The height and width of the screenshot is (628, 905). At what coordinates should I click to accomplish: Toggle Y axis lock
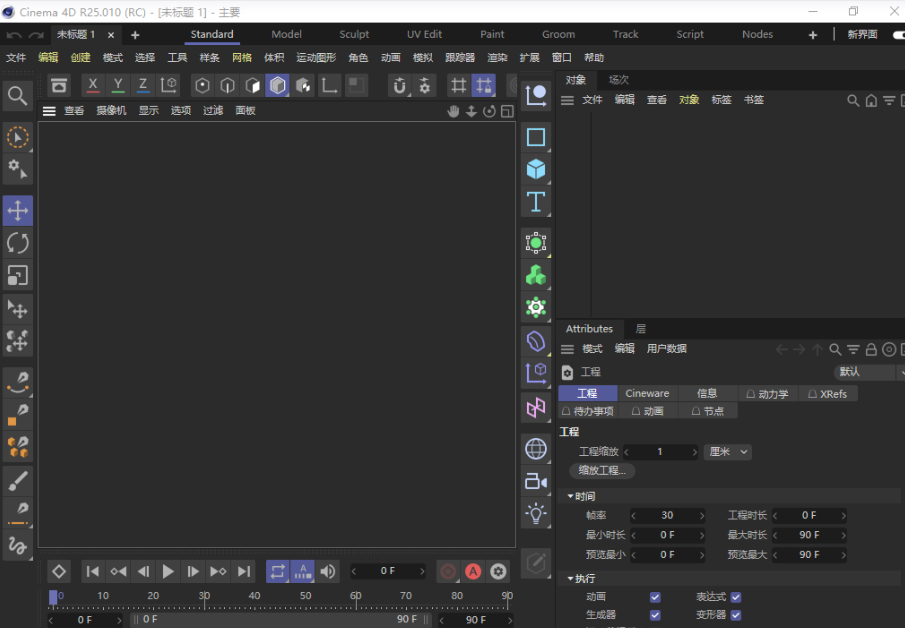pos(118,85)
